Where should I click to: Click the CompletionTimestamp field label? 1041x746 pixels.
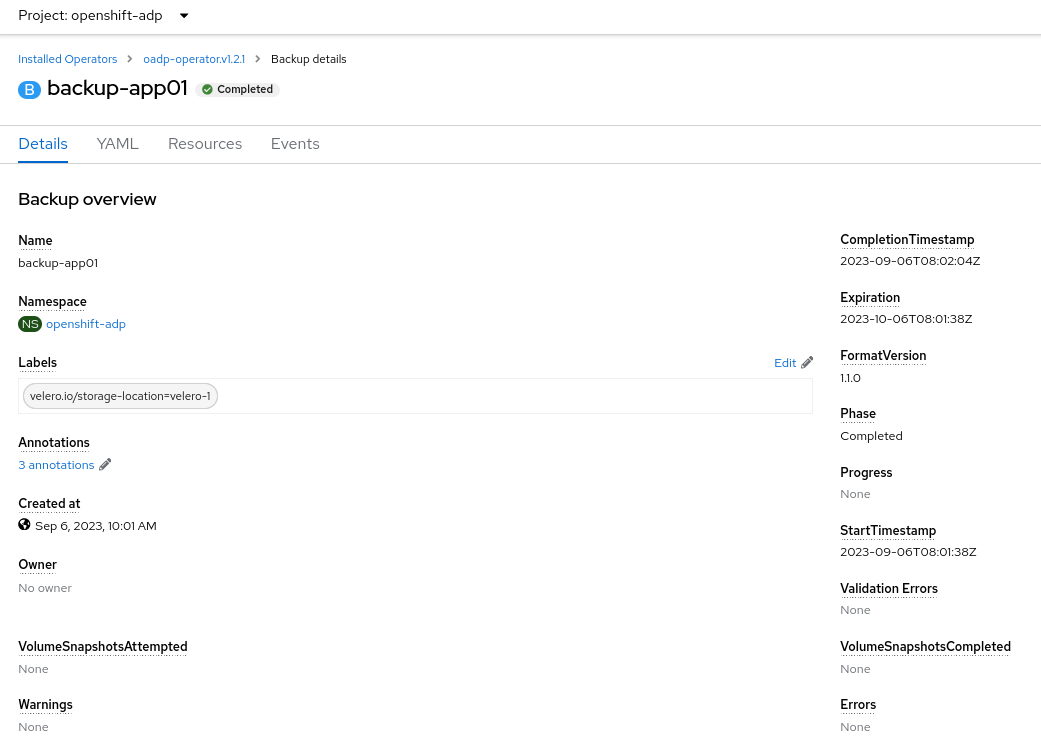[907, 240]
